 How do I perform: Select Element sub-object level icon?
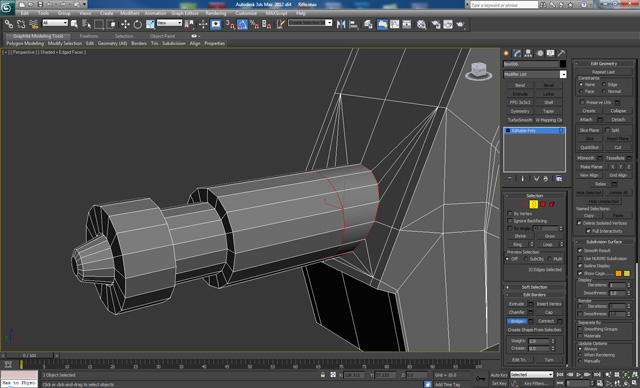tap(552, 204)
